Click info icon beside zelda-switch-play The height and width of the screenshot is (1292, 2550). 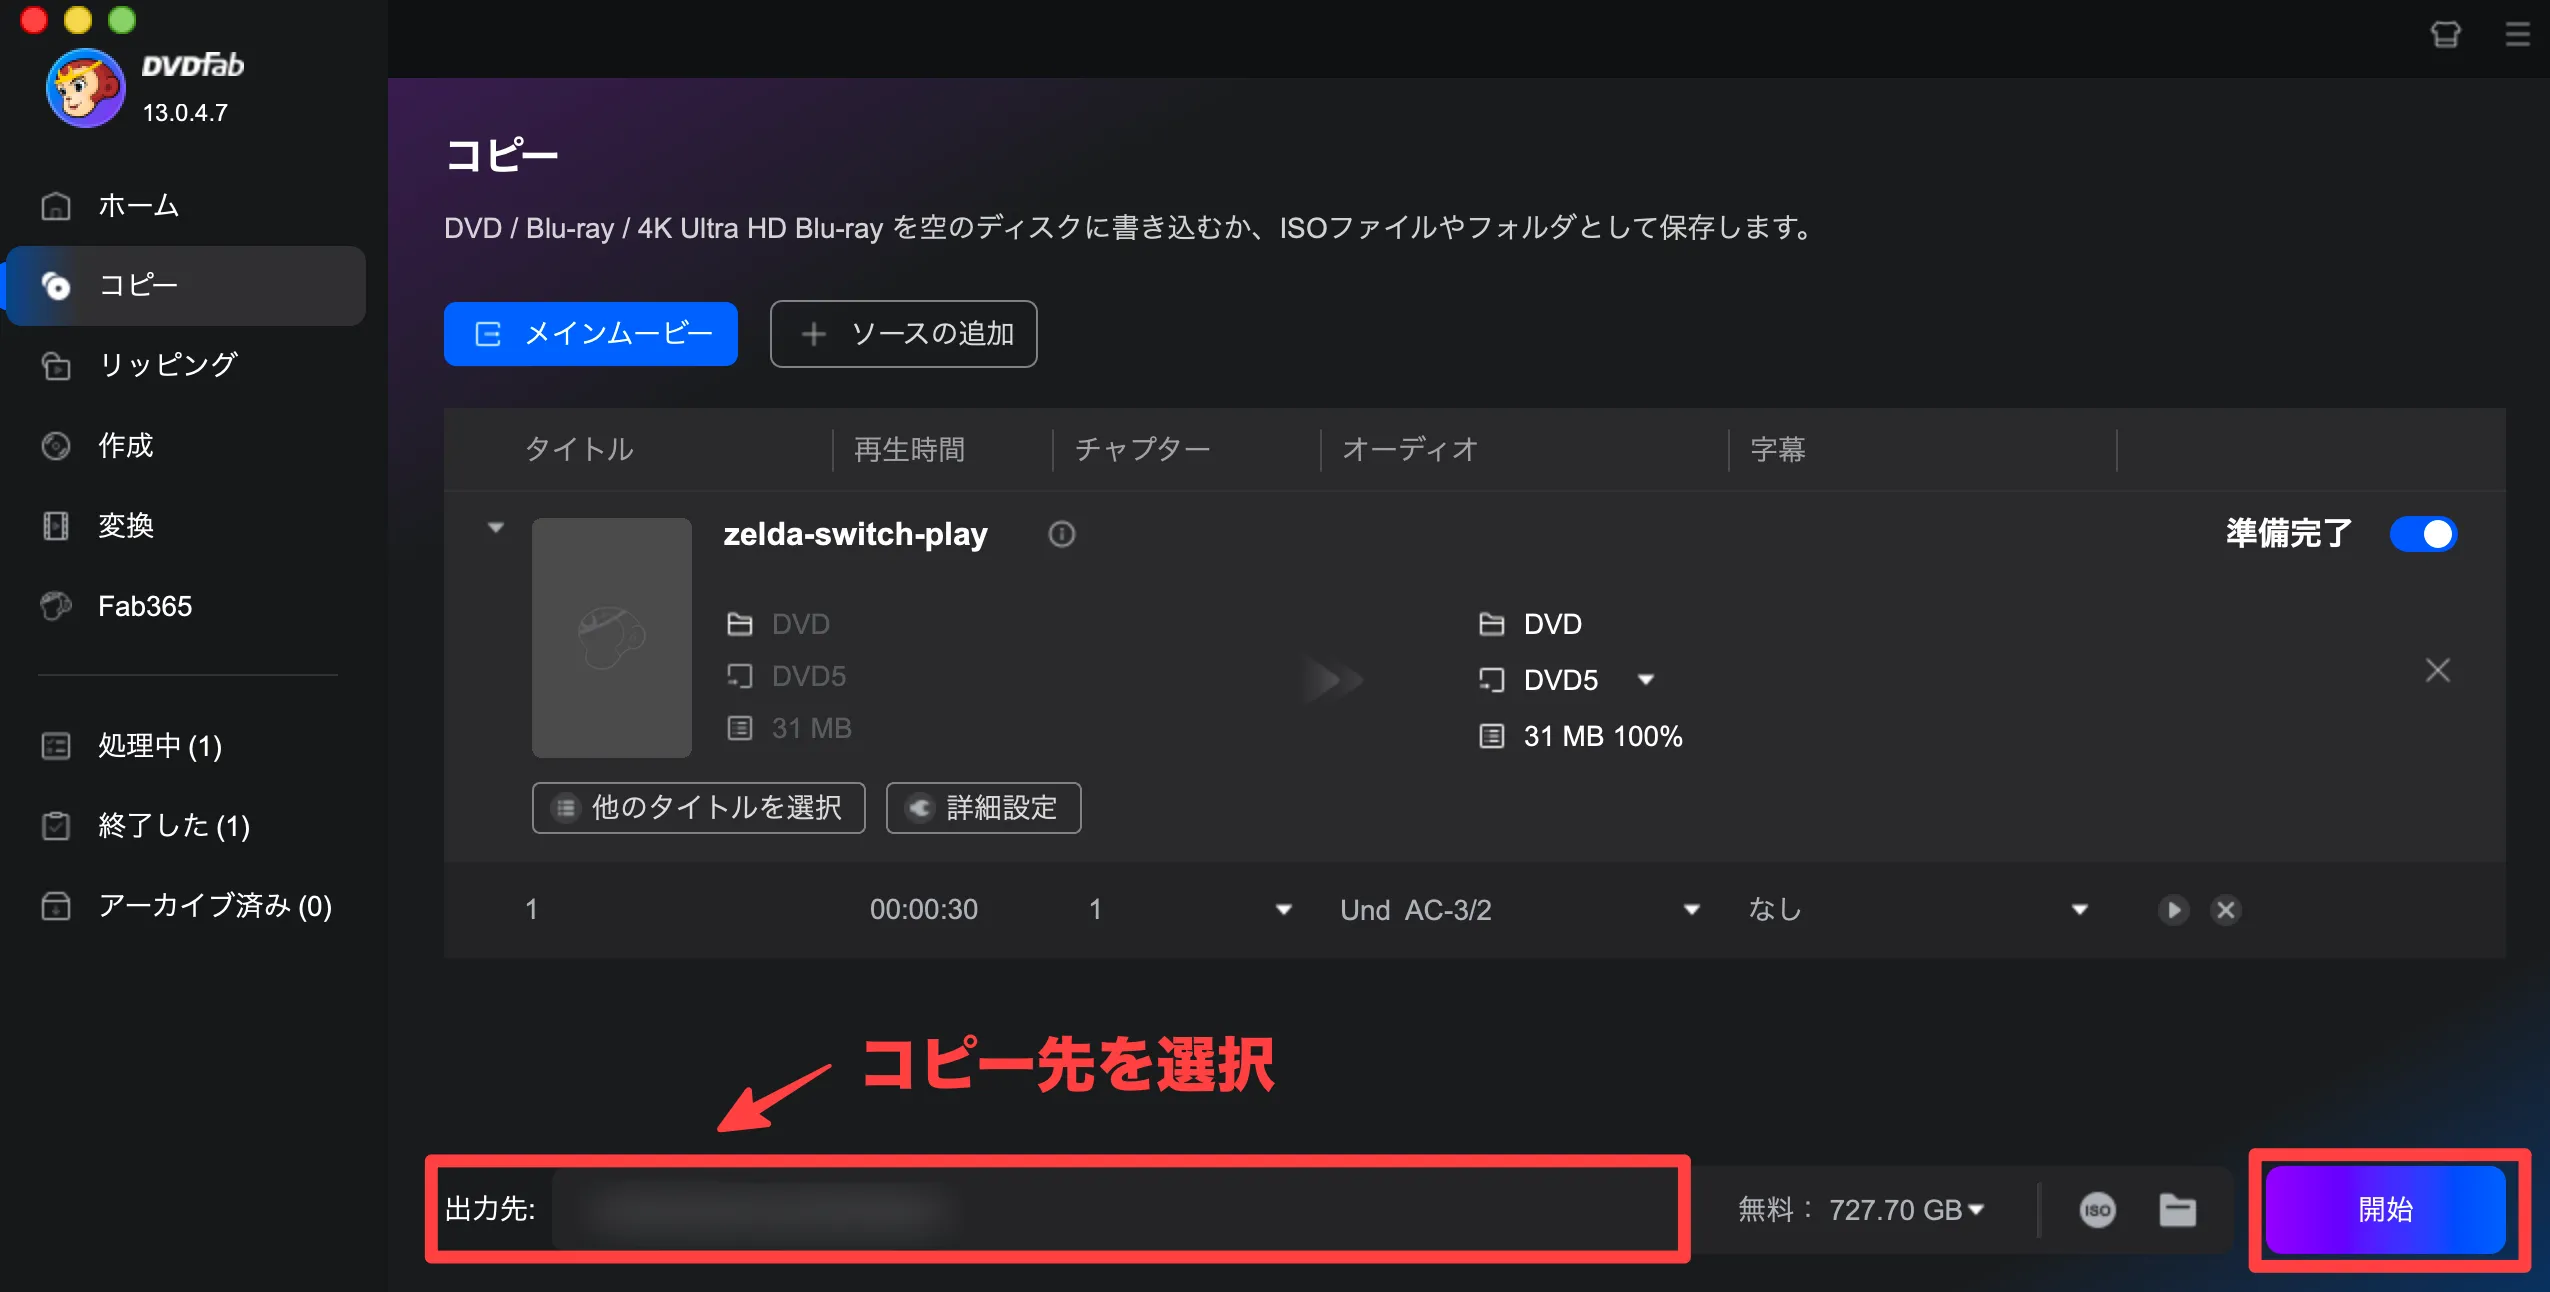1061,534
